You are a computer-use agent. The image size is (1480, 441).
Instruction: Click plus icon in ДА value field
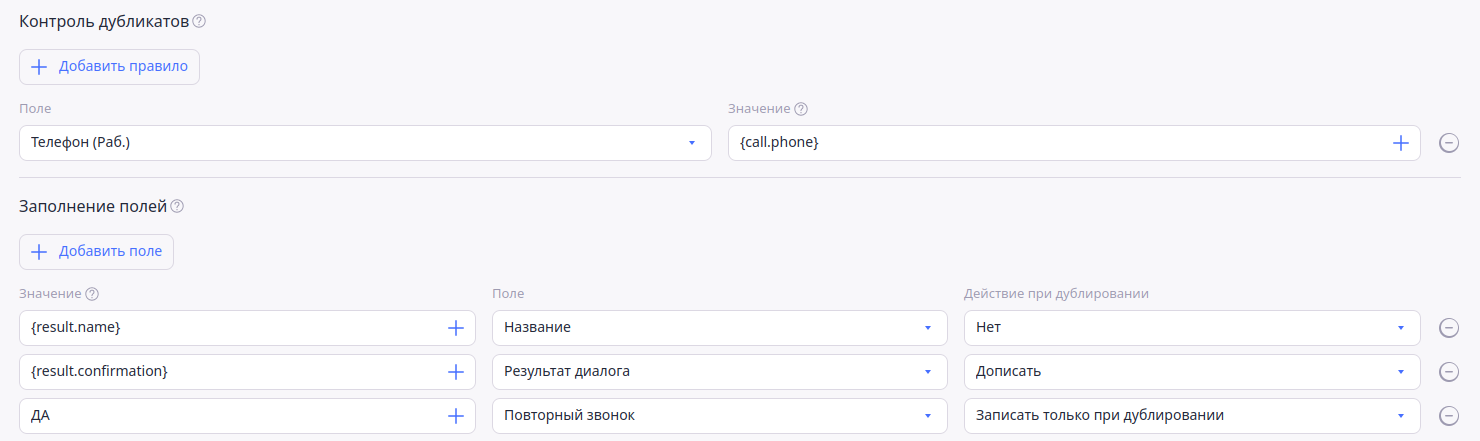(x=455, y=416)
